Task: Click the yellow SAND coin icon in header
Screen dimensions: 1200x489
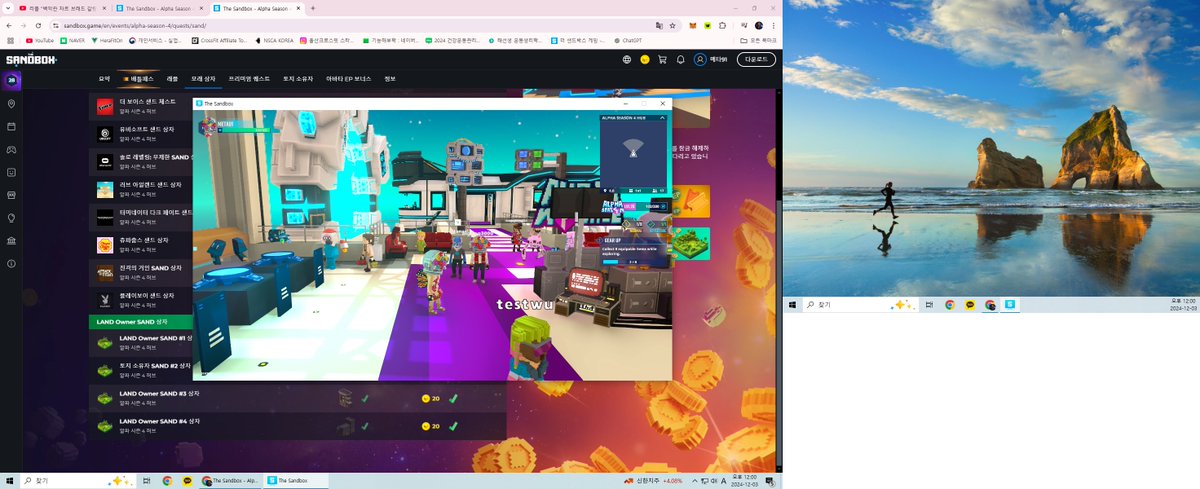Action: (645, 59)
